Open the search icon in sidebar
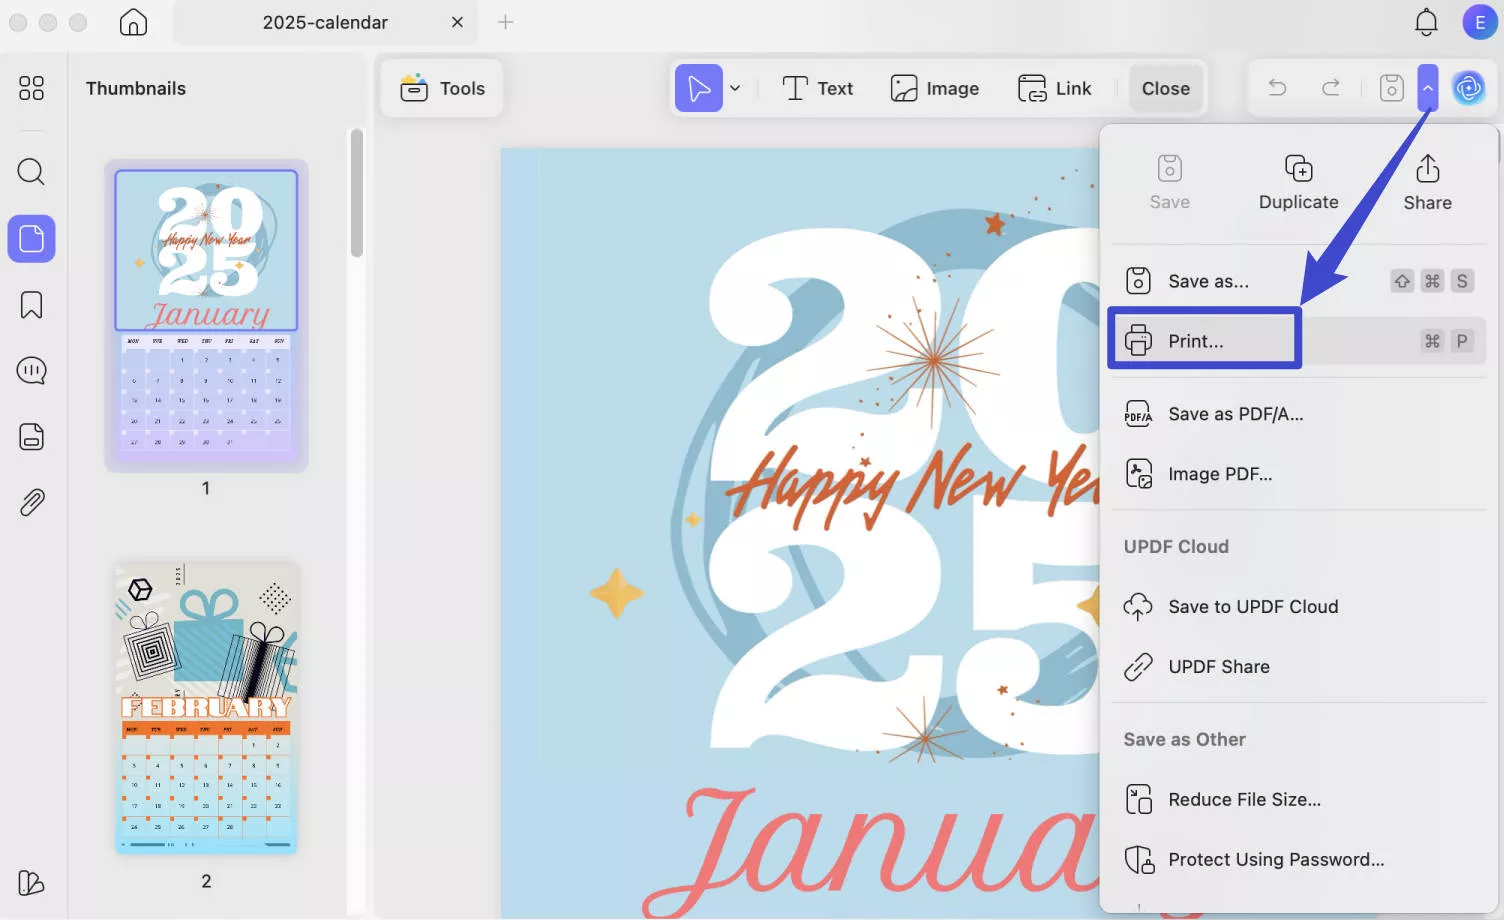 click(31, 172)
